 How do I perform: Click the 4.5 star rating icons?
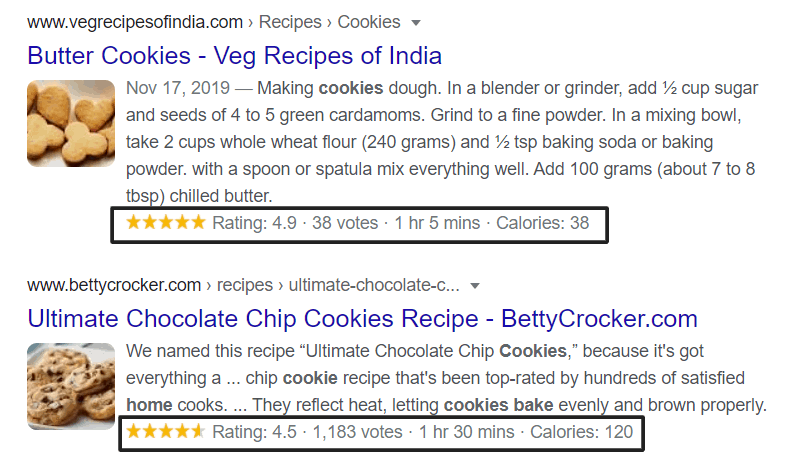tap(165, 432)
